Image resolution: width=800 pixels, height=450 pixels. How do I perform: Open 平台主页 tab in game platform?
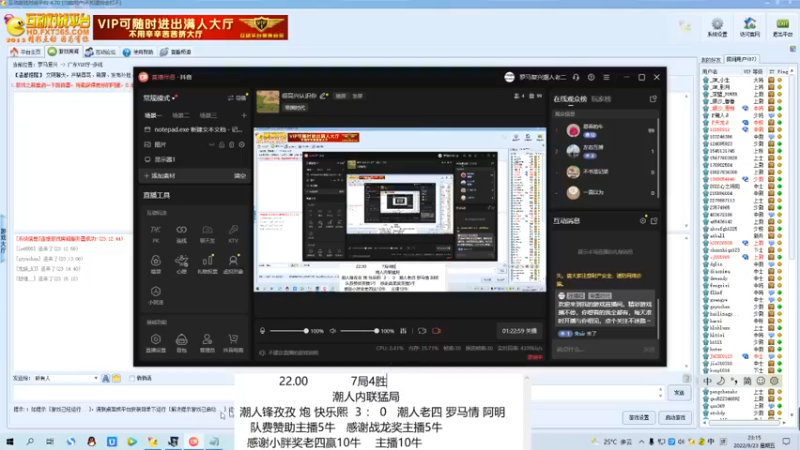pos(26,52)
